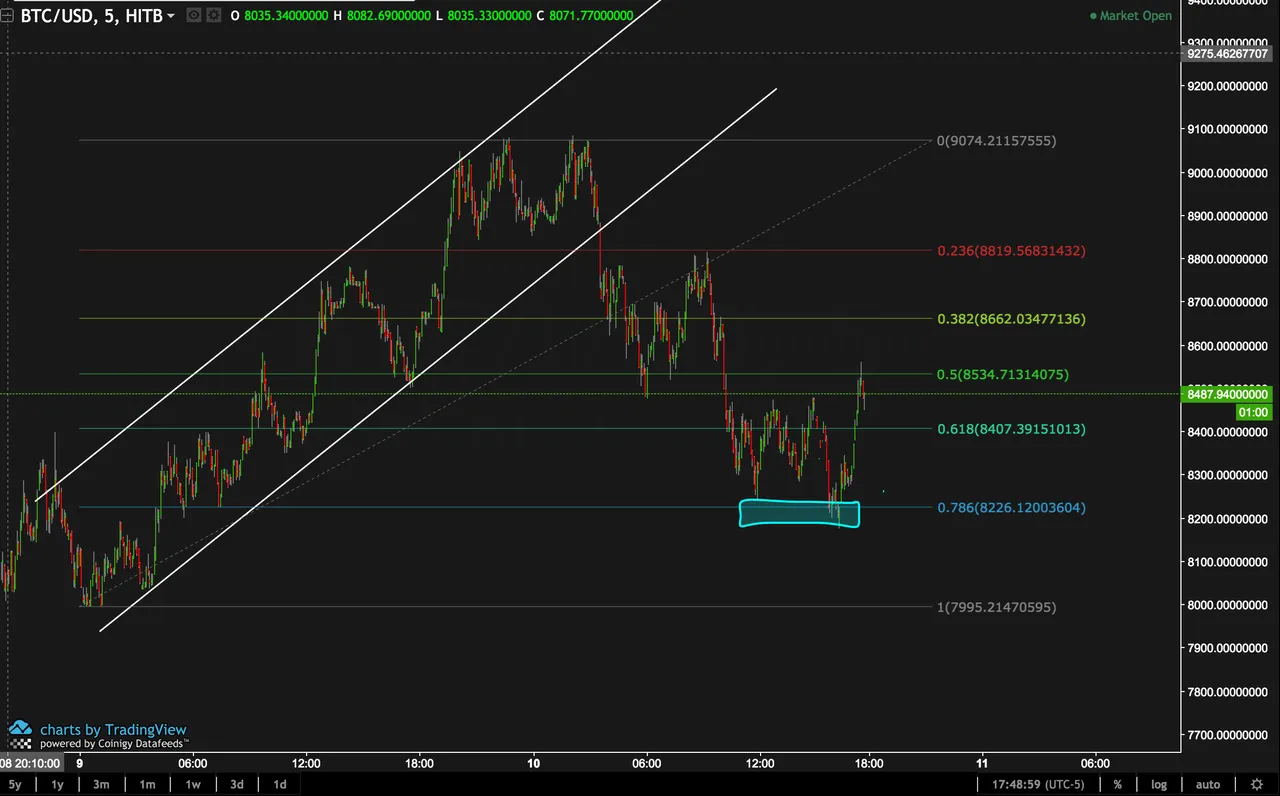Click the current price tag 8487.94
This screenshot has height=796, width=1280.
point(1227,394)
